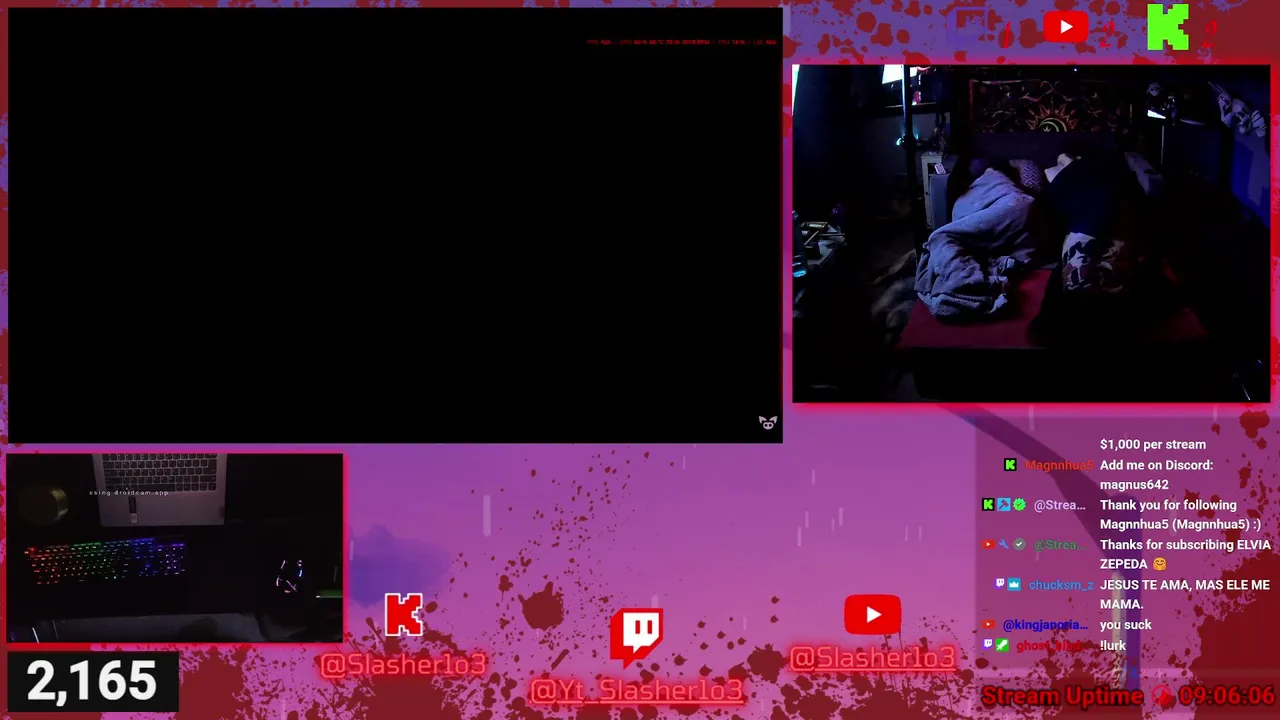Click the clock icon beside Stream Uptime
1280x720 pixels.
coord(1161,696)
